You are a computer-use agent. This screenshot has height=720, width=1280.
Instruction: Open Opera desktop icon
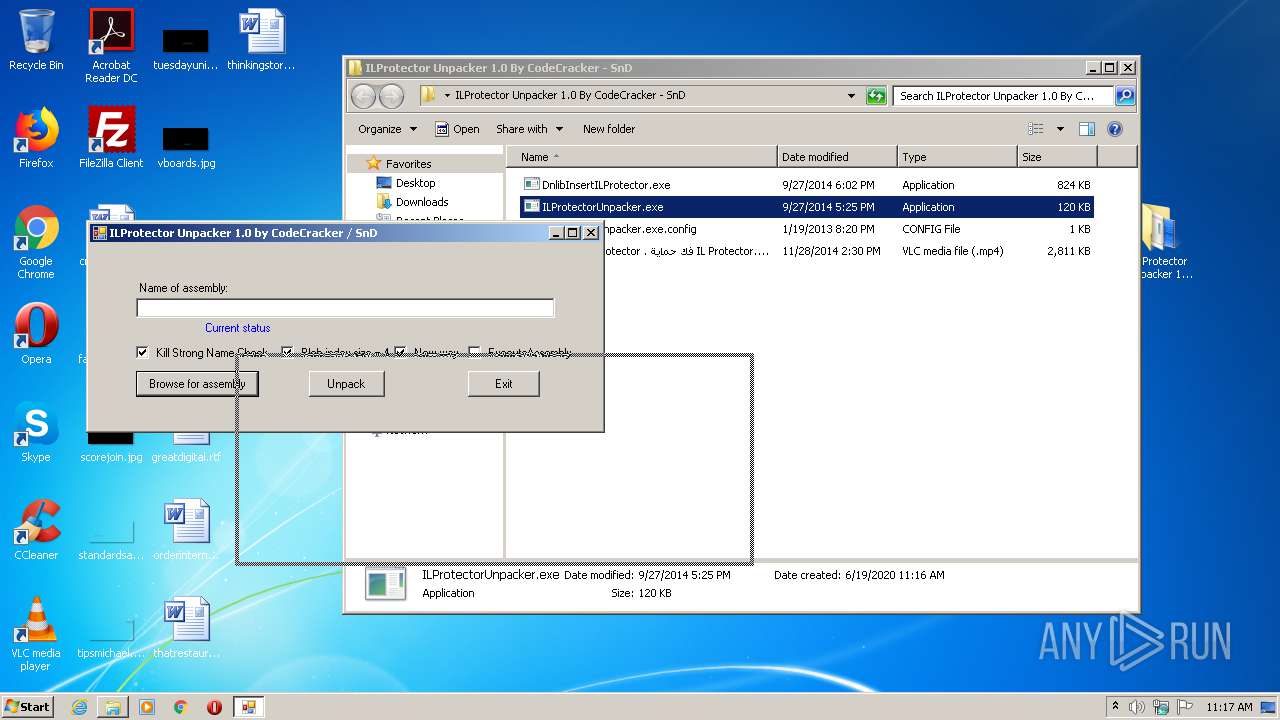point(36,334)
